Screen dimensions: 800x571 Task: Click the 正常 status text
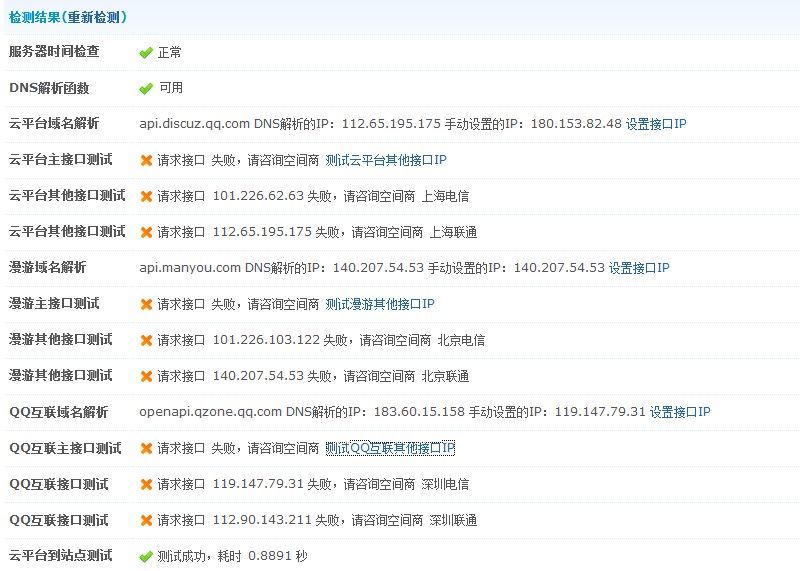tap(169, 53)
